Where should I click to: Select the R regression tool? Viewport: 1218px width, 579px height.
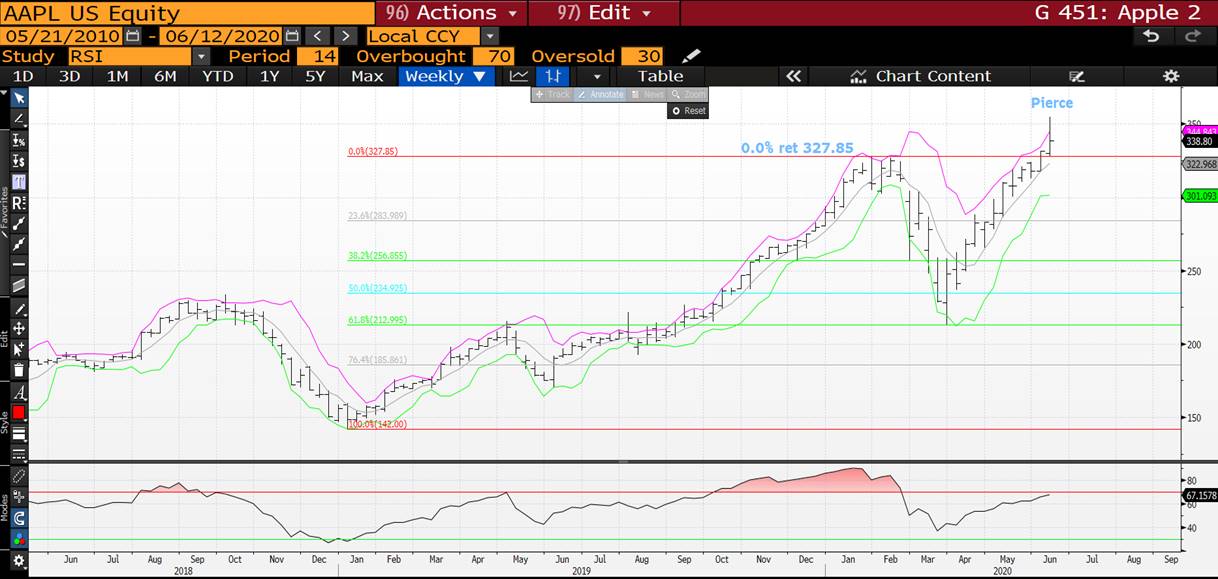pyautogui.click(x=19, y=203)
